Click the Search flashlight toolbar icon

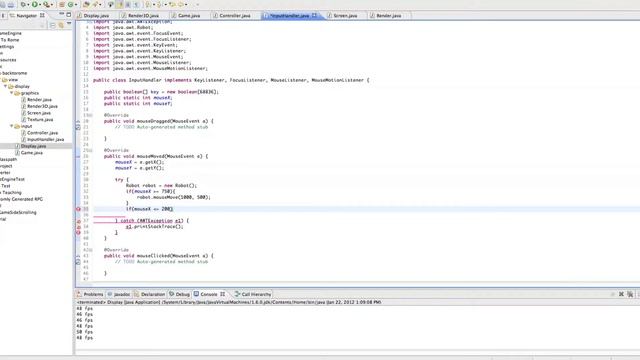click(x=95, y=4)
